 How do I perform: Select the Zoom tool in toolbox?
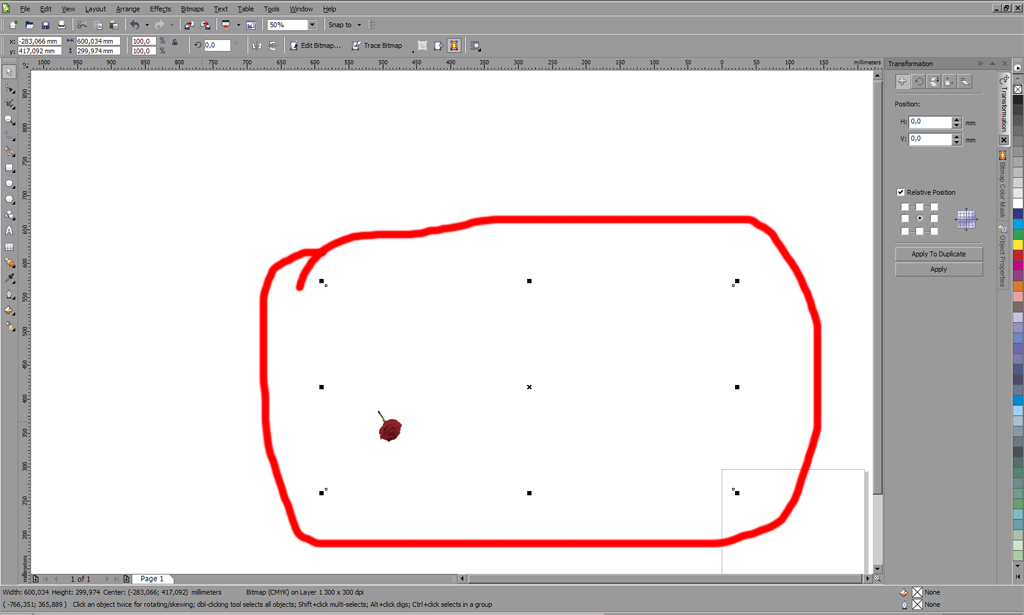[9, 120]
